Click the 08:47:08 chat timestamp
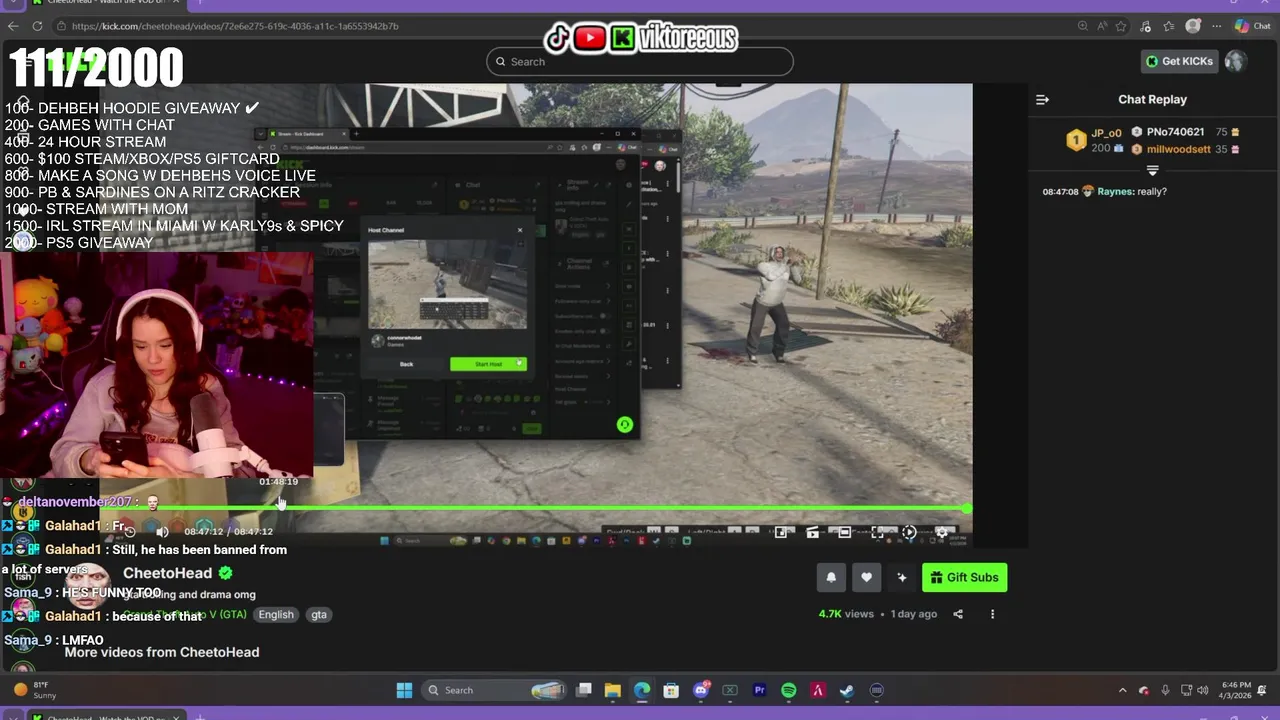Image resolution: width=1280 pixels, height=720 pixels. [x=1059, y=191]
